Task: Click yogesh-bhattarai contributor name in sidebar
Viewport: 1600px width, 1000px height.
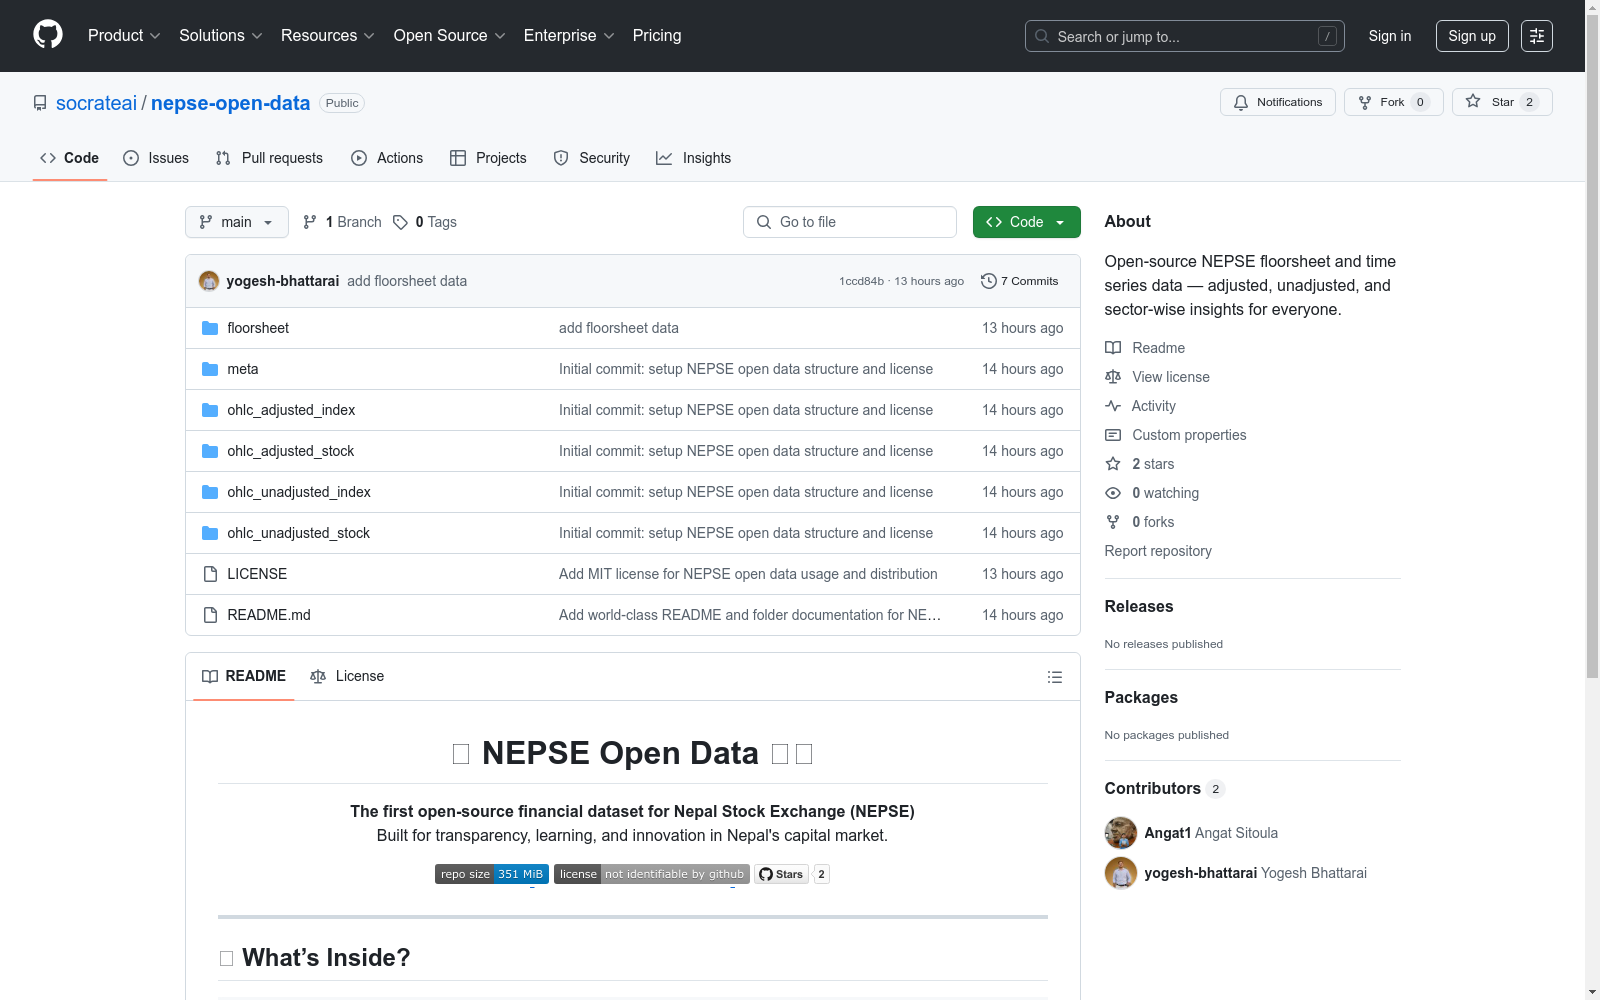Action: pyautogui.click(x=1201, y=873)
